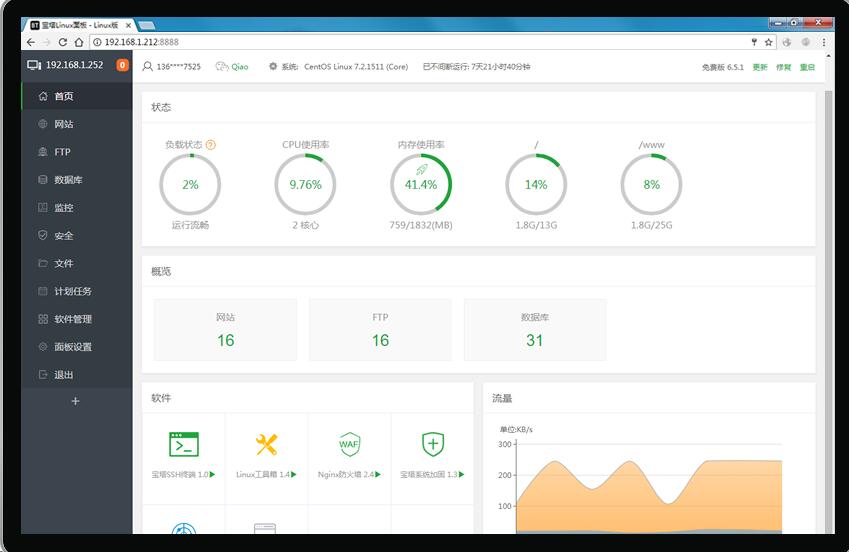Viewport: 849px width, 552px height.
Task: Click the 重启 link at top right
Action: (807, 67)
